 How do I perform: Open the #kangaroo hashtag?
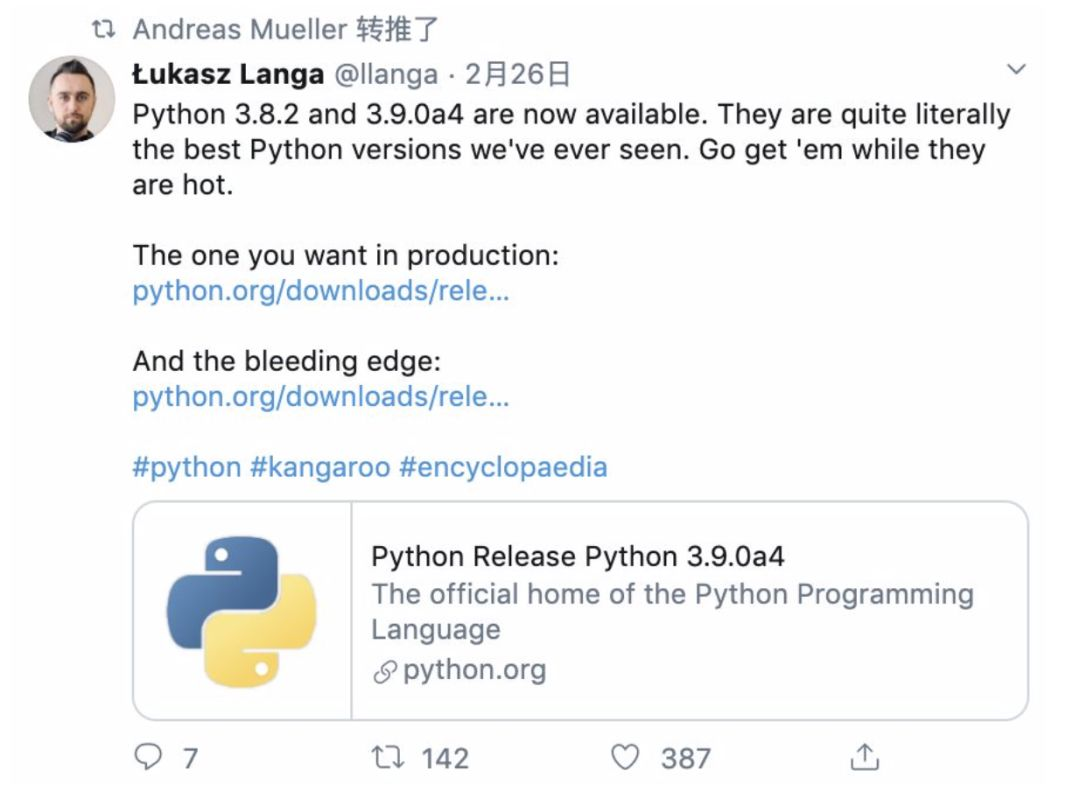320,467
